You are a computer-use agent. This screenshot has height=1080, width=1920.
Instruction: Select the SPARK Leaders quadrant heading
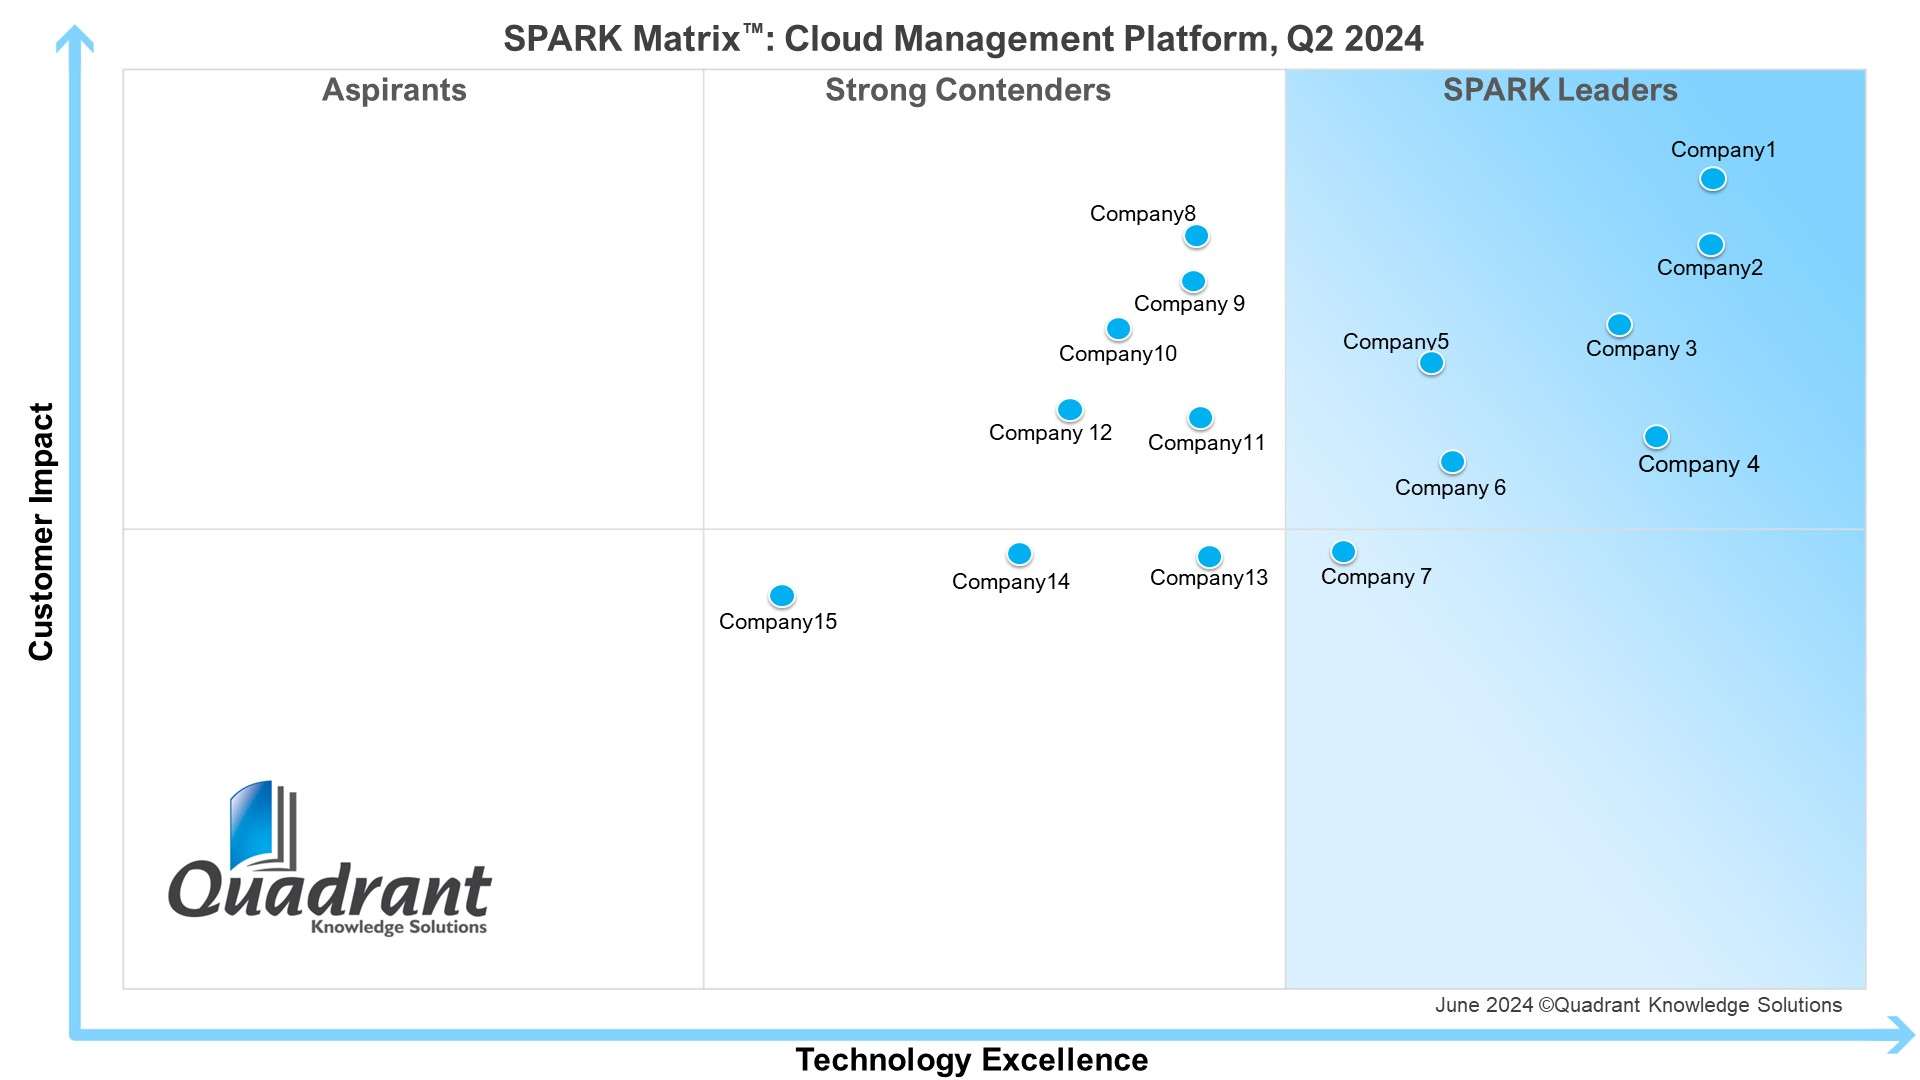[x=1559, y=90]
